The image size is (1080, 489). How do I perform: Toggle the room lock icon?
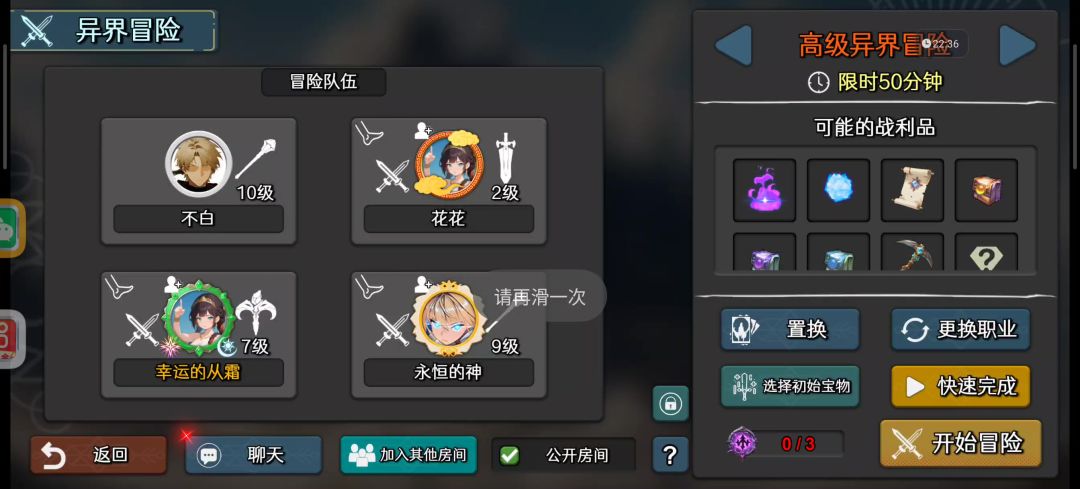670,404
